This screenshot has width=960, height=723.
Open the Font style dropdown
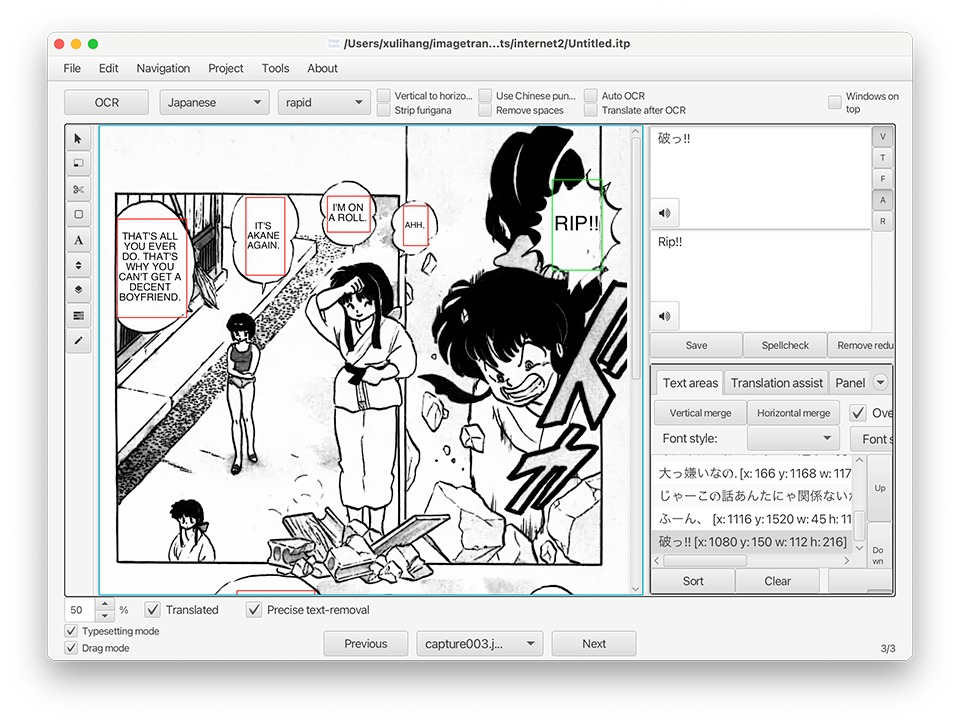point(793,438)
